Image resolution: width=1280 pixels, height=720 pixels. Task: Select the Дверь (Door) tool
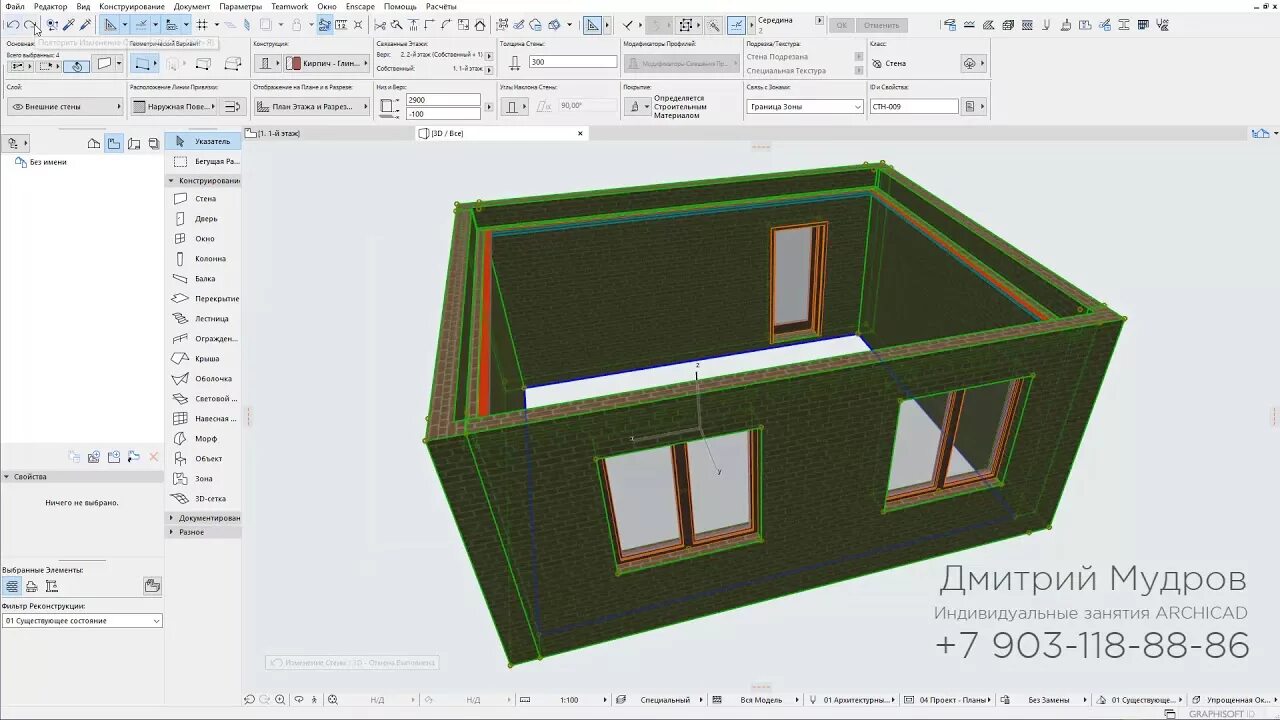click(203, 219)
